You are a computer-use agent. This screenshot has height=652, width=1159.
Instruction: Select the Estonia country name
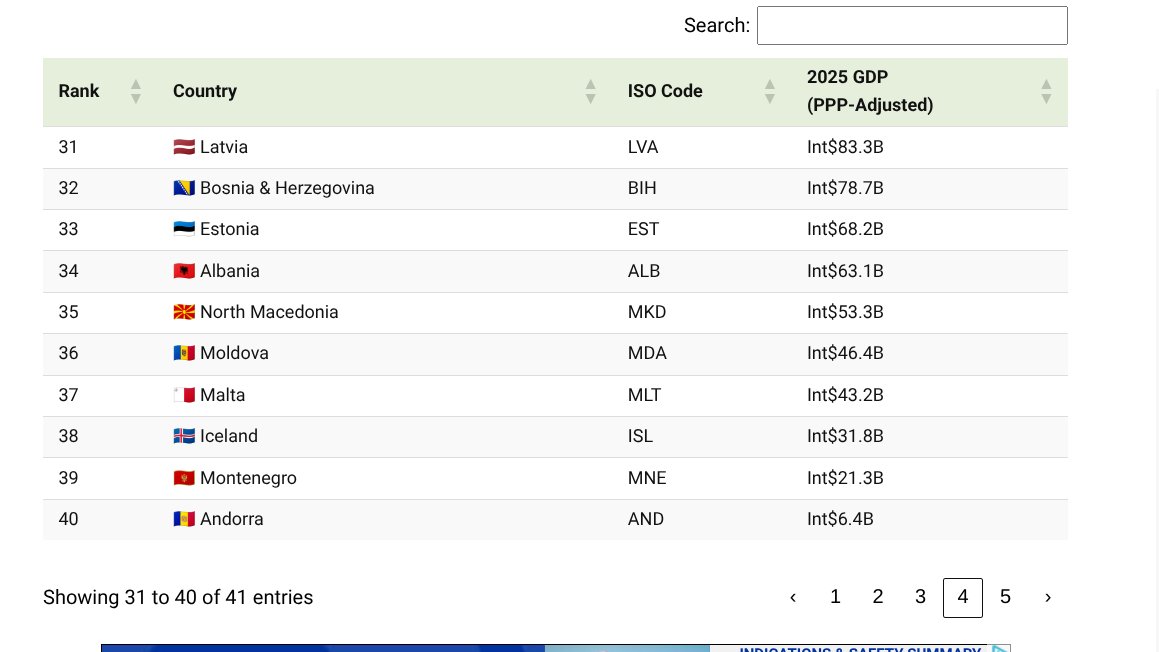coord(229,228)
